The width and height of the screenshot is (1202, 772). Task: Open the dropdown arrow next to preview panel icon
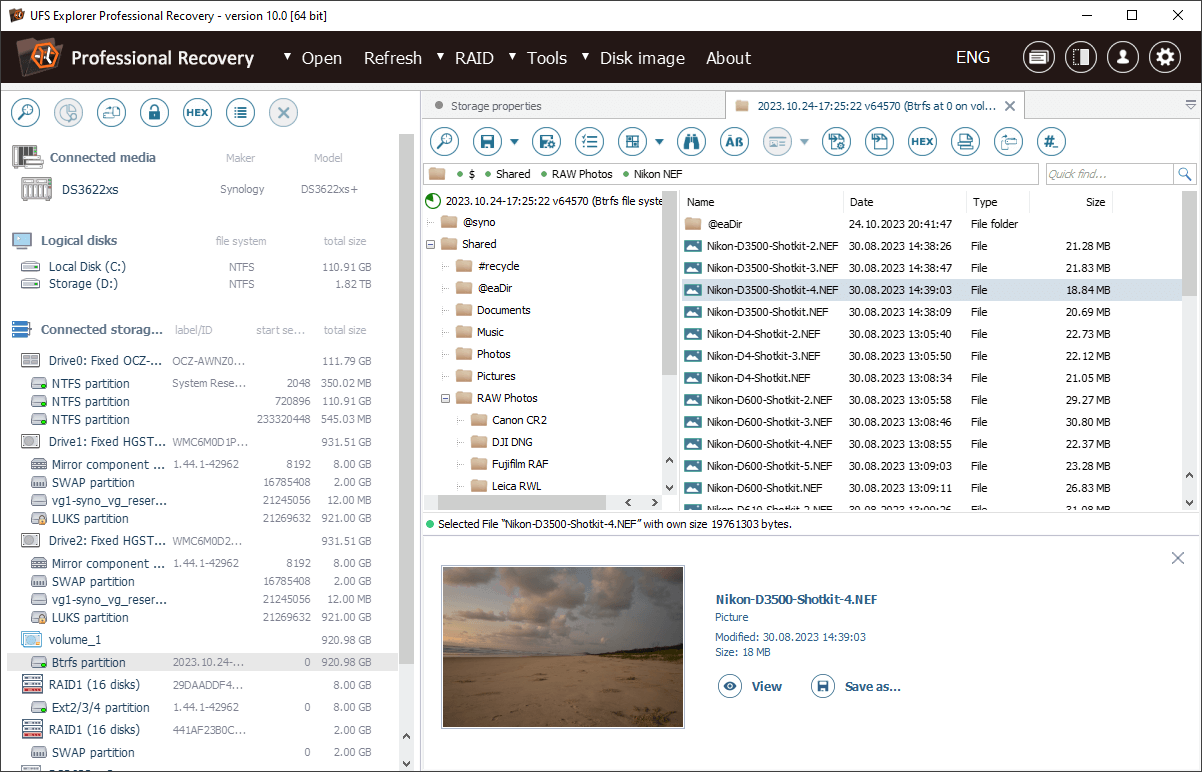(805, 142)
